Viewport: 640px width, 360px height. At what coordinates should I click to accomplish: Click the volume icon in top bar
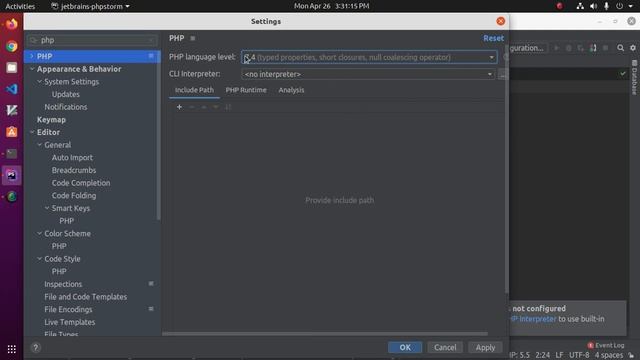pyautogui.click(x=593, y=6)
